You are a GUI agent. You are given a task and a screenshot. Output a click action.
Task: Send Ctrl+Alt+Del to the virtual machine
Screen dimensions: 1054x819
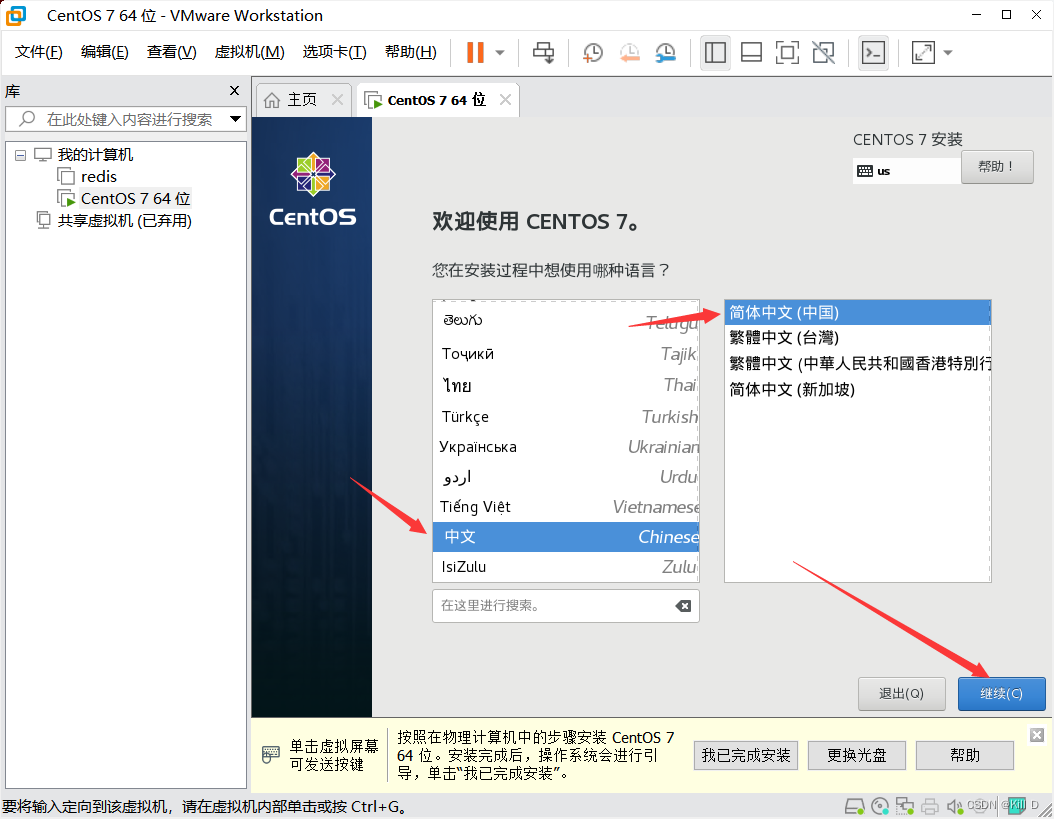[x=544, y=52]
